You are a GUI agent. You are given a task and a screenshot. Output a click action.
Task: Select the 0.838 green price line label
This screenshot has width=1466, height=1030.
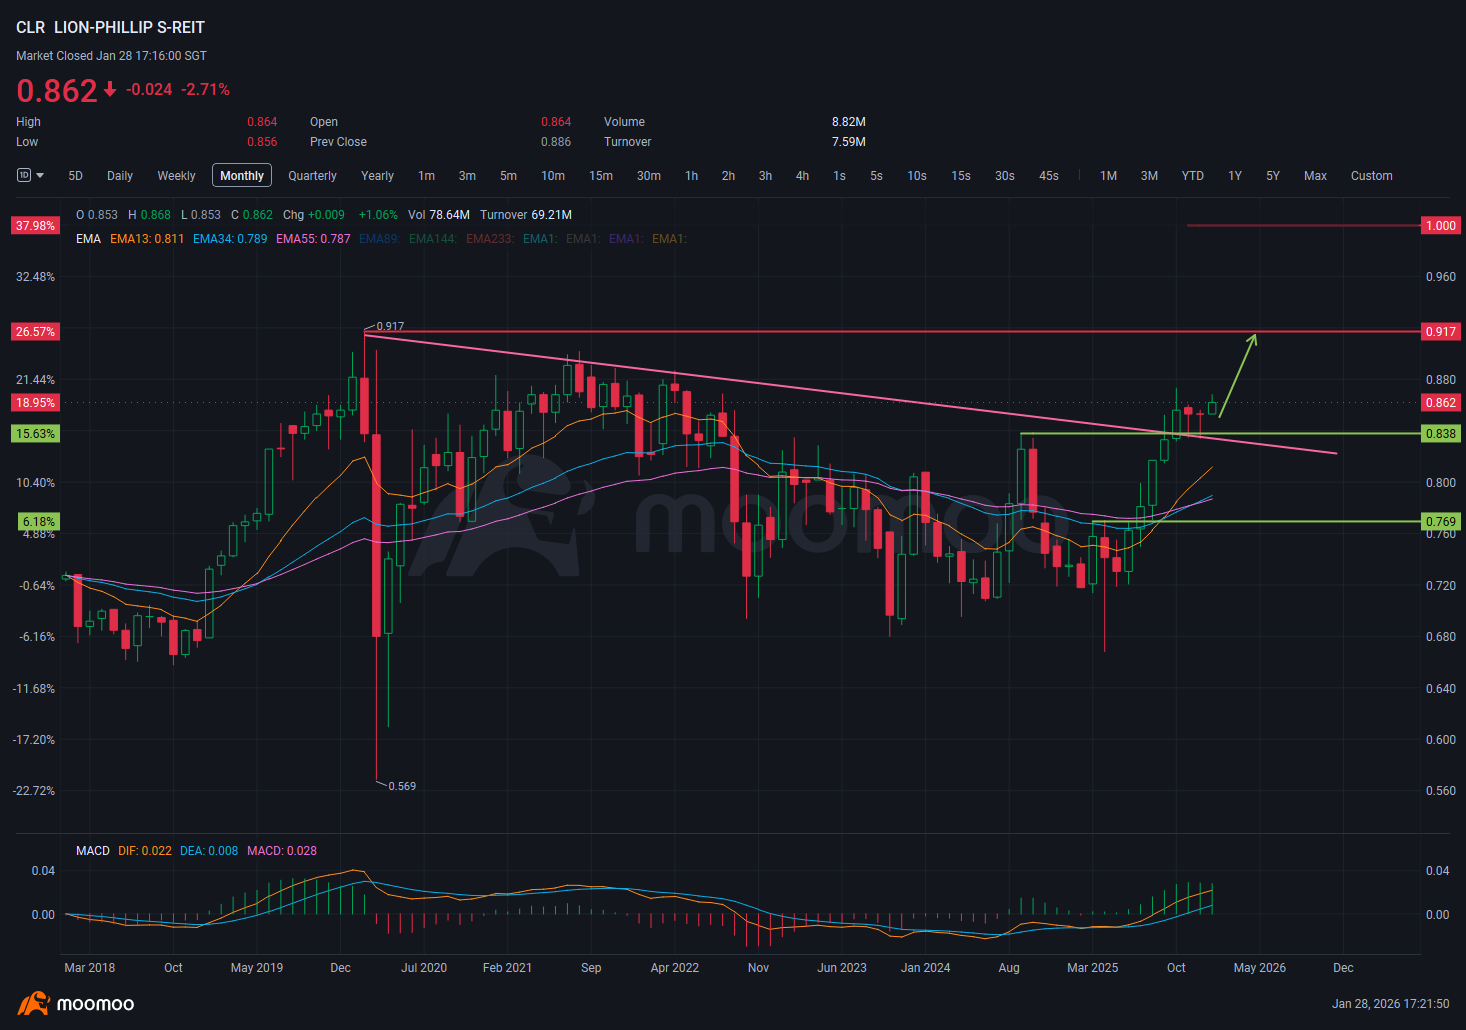pyautogui.click(x=1441, y=434)
